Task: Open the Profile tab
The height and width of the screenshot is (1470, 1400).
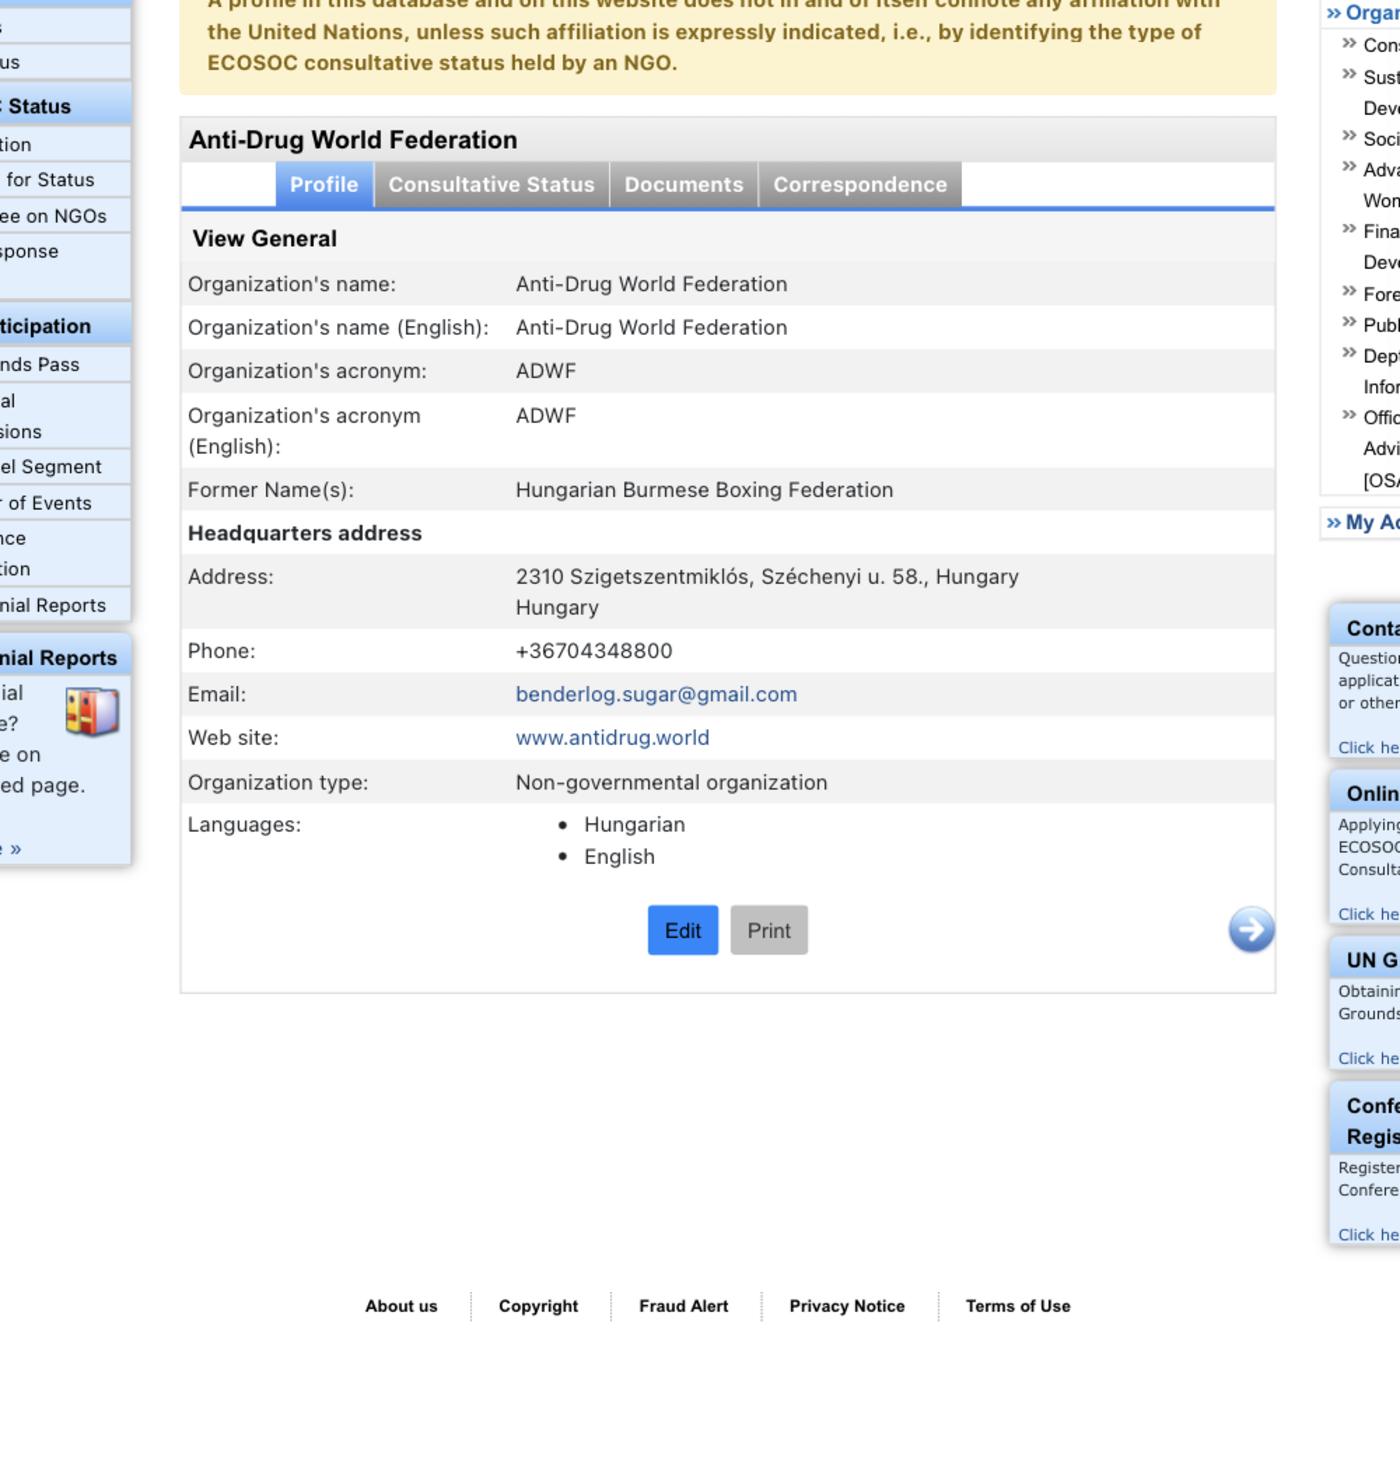Action: (x=324, y=185)
